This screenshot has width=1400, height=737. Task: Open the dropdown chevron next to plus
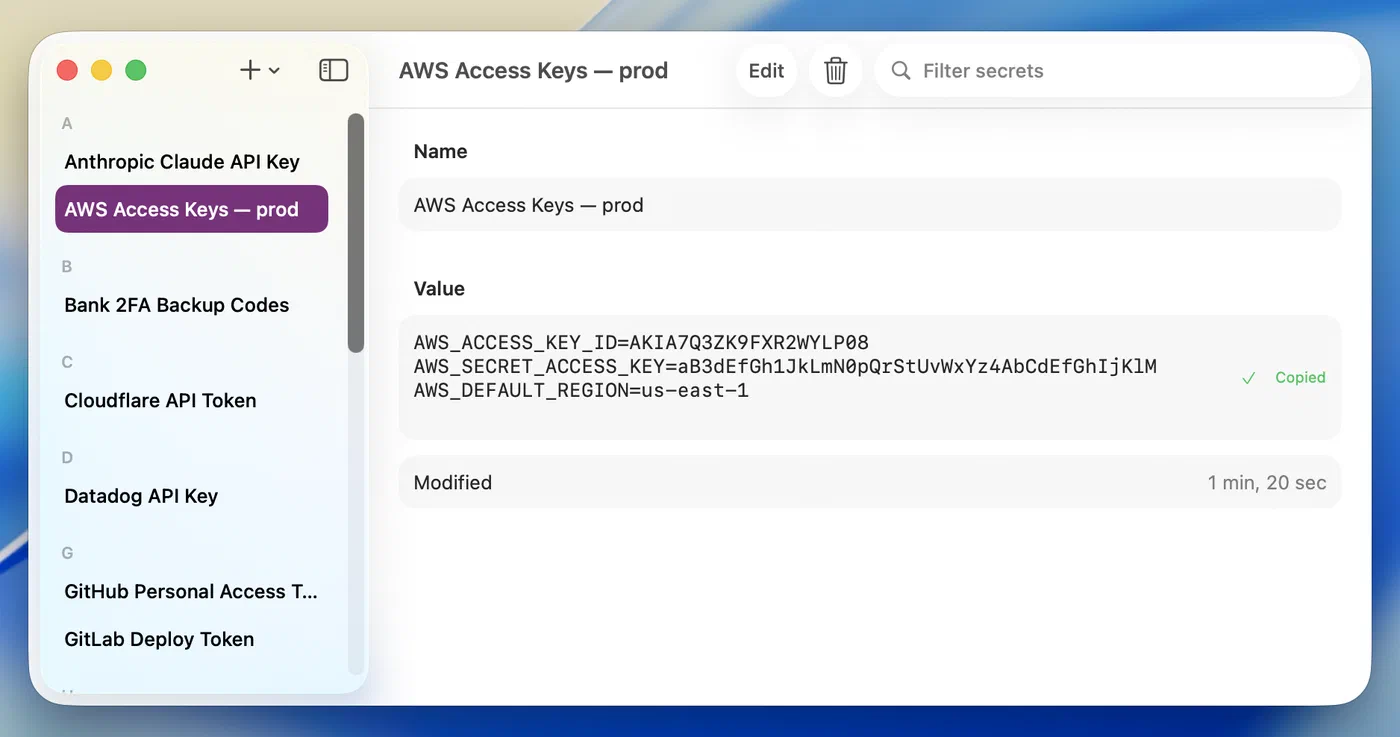(274, 71)
